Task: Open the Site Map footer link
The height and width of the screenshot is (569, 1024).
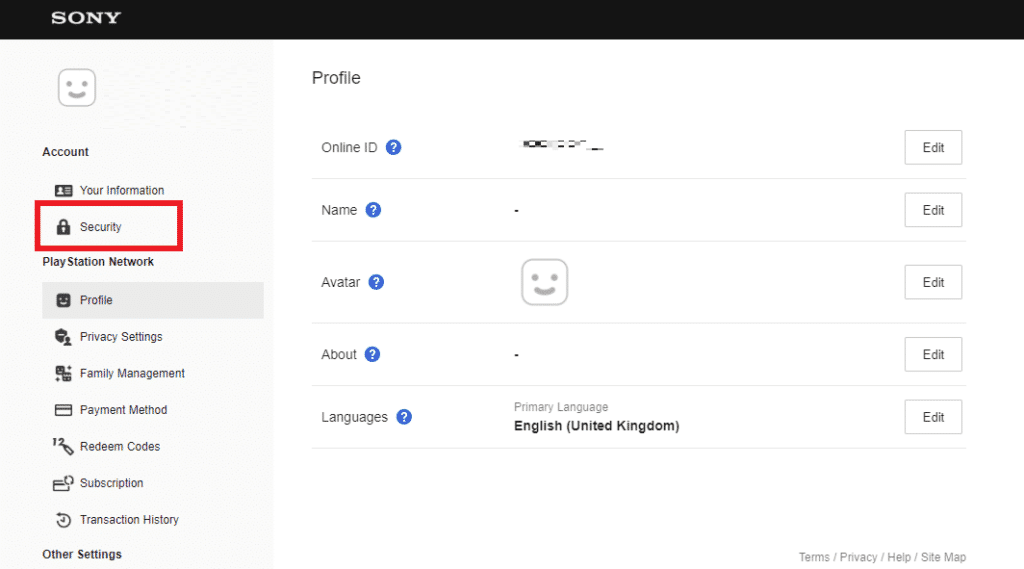Action: click(x=943, y=557)
